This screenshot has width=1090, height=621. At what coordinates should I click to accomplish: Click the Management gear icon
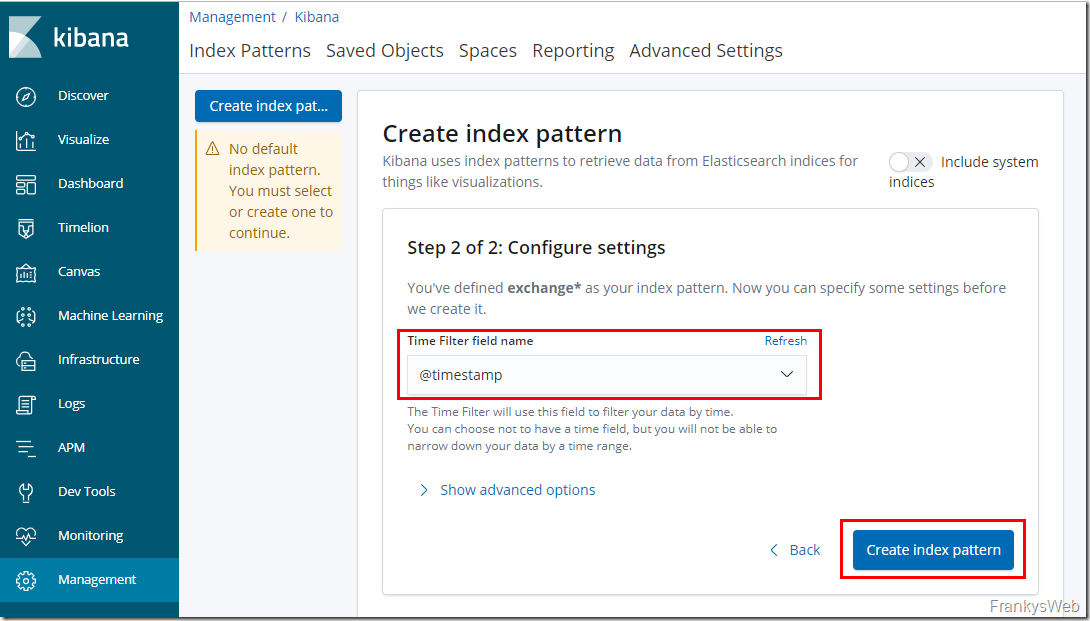click(x=27, y=580)
